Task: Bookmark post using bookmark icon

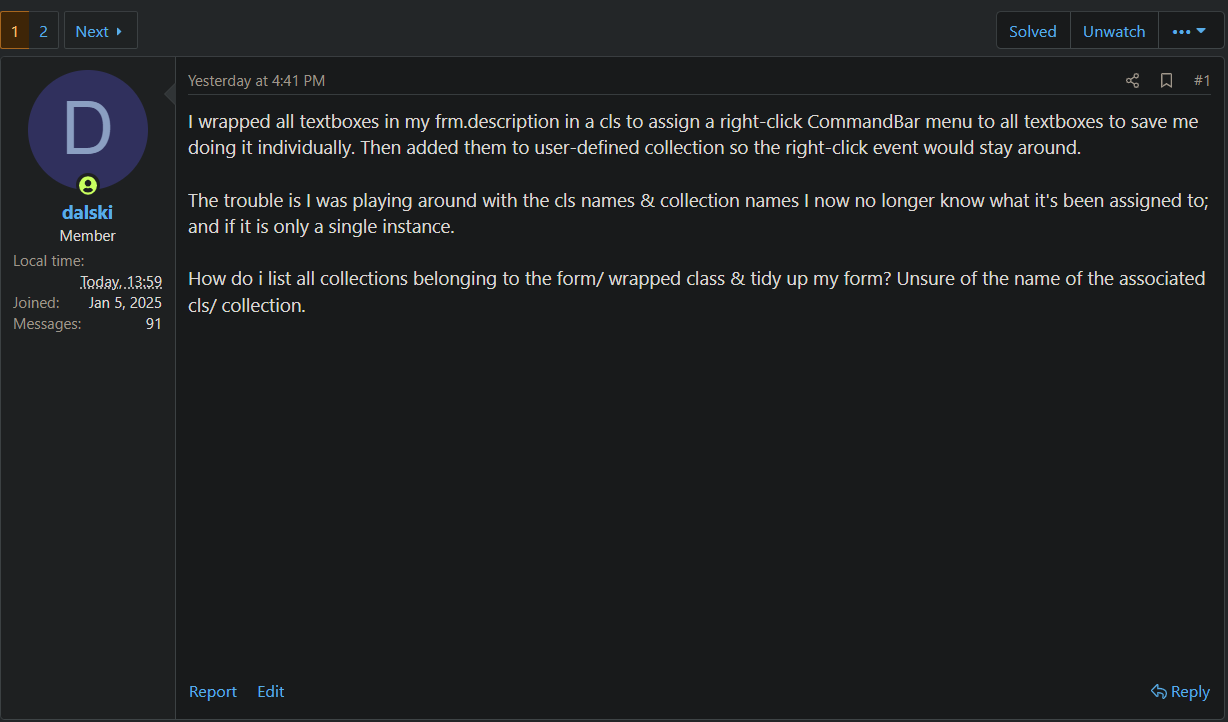Action: coord(1166,81)
